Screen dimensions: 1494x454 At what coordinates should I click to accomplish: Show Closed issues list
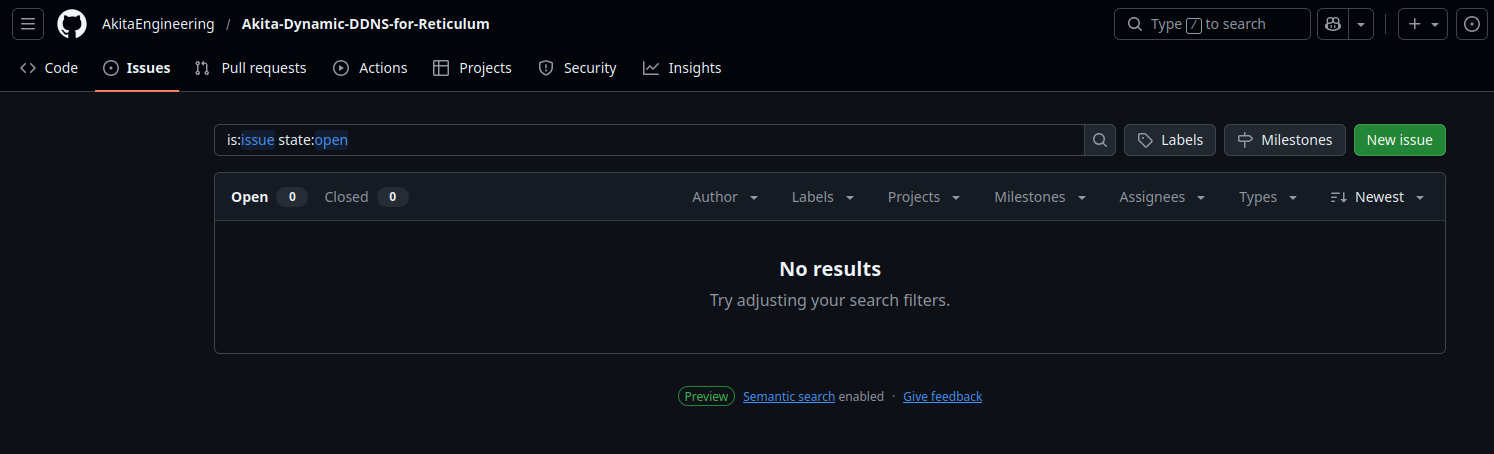coord(347,197)
